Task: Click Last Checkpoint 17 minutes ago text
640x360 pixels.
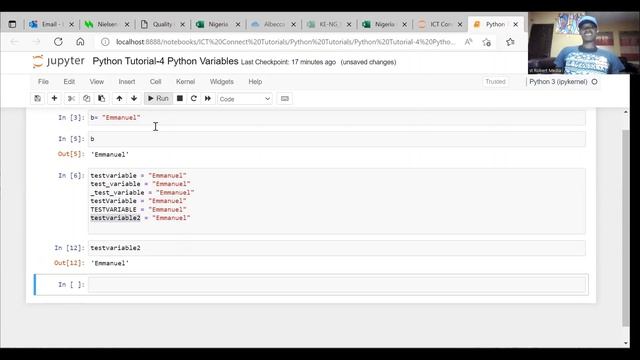Action: [288, 62]
